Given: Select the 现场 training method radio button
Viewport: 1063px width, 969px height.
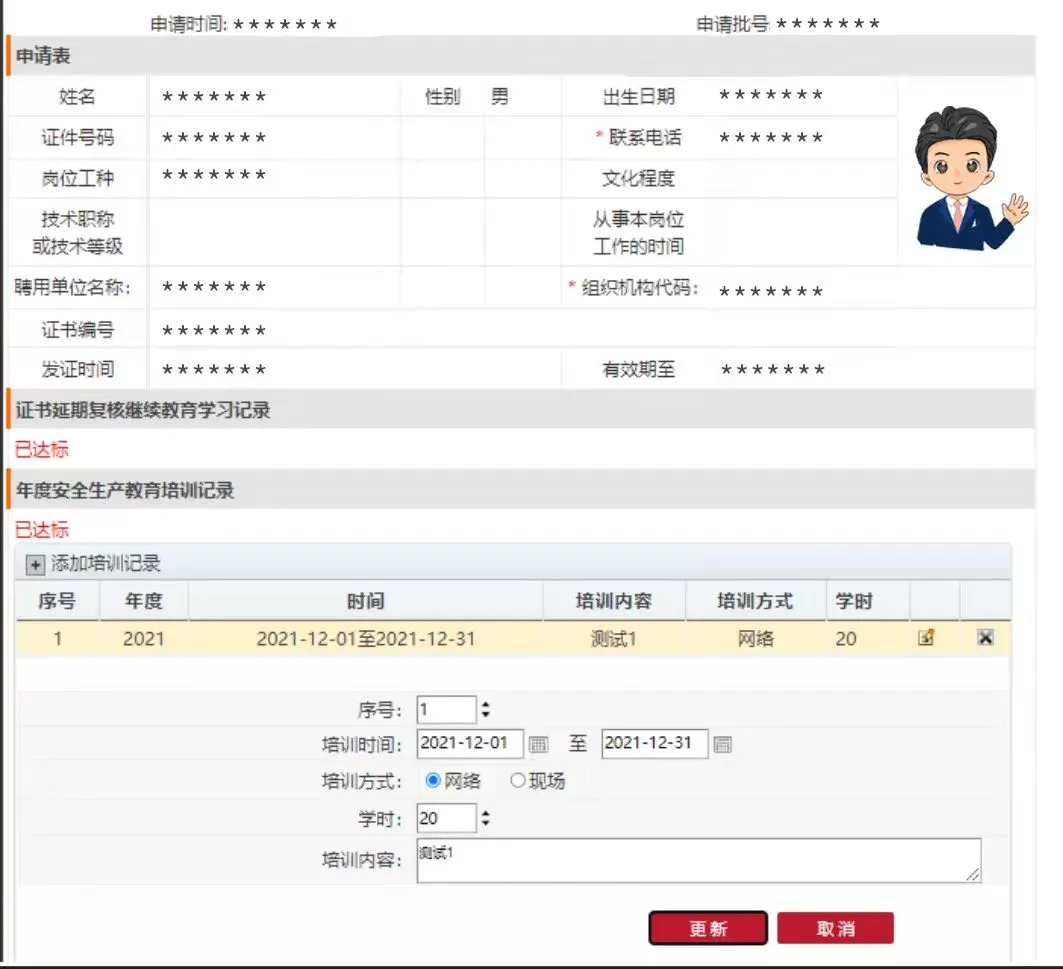Looking at the screenshot, I should pos(516,781).
